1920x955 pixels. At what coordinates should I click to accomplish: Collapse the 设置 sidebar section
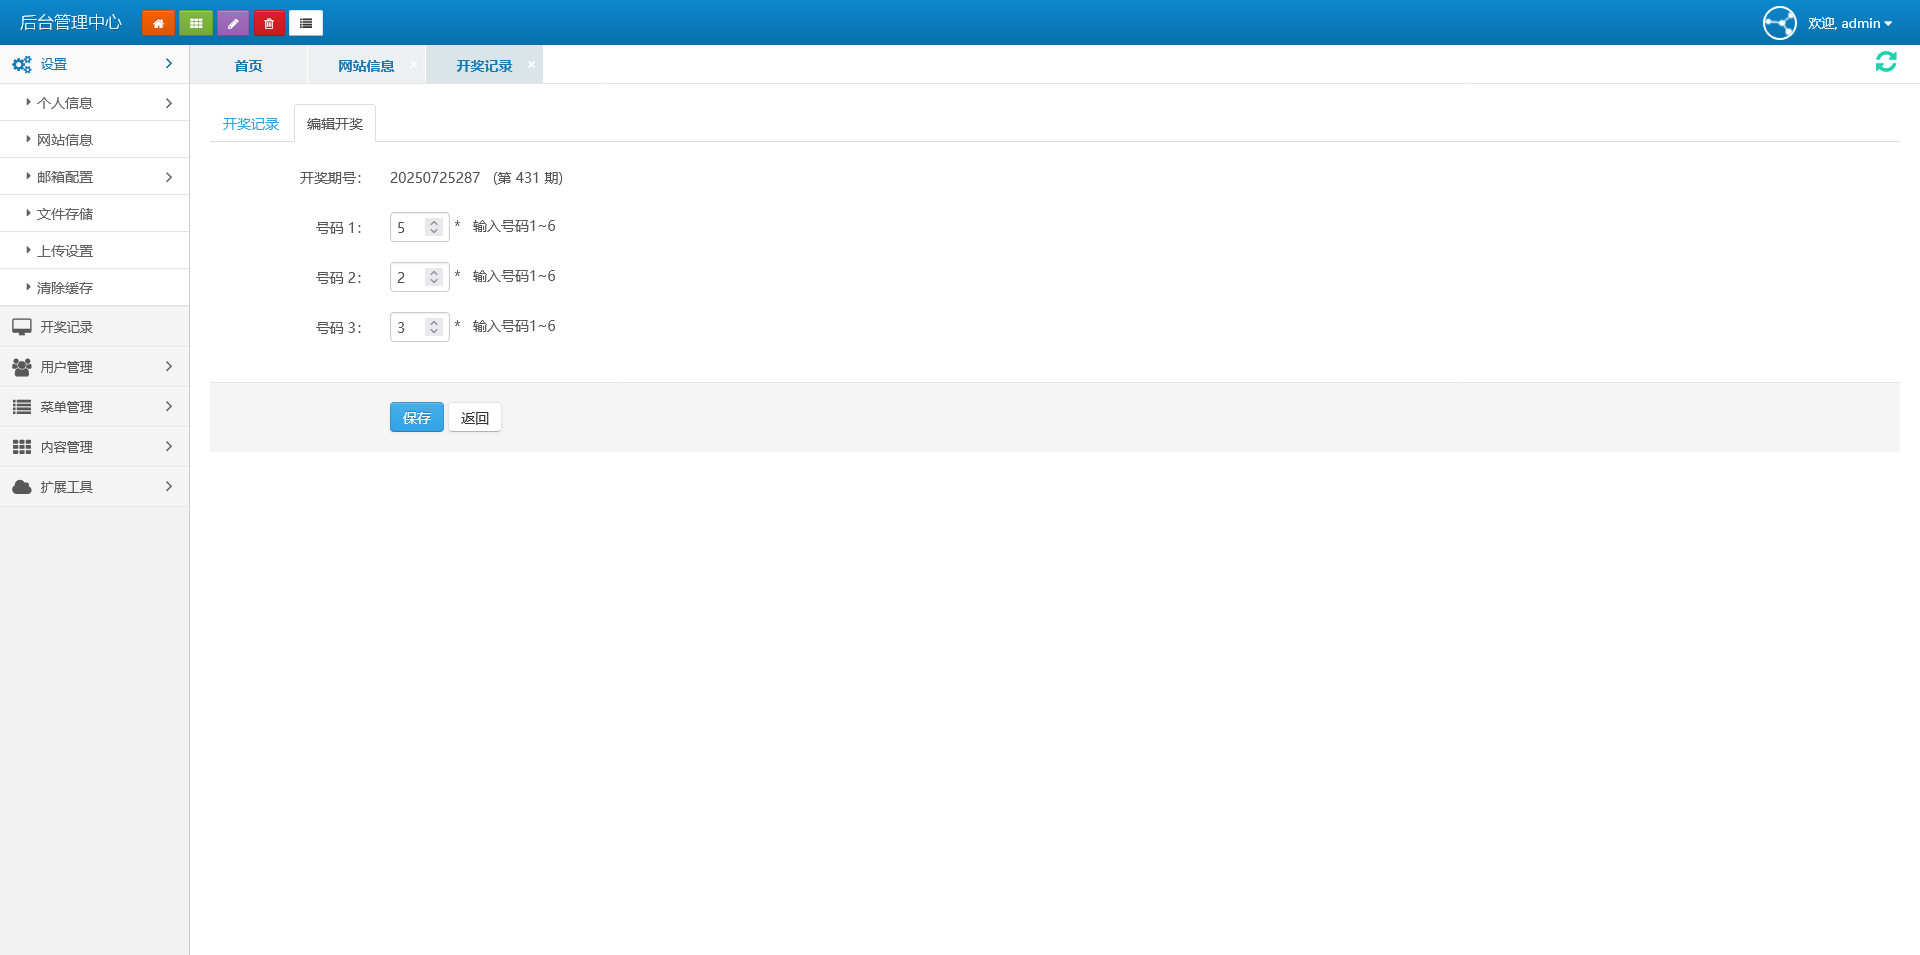[168, 64]
